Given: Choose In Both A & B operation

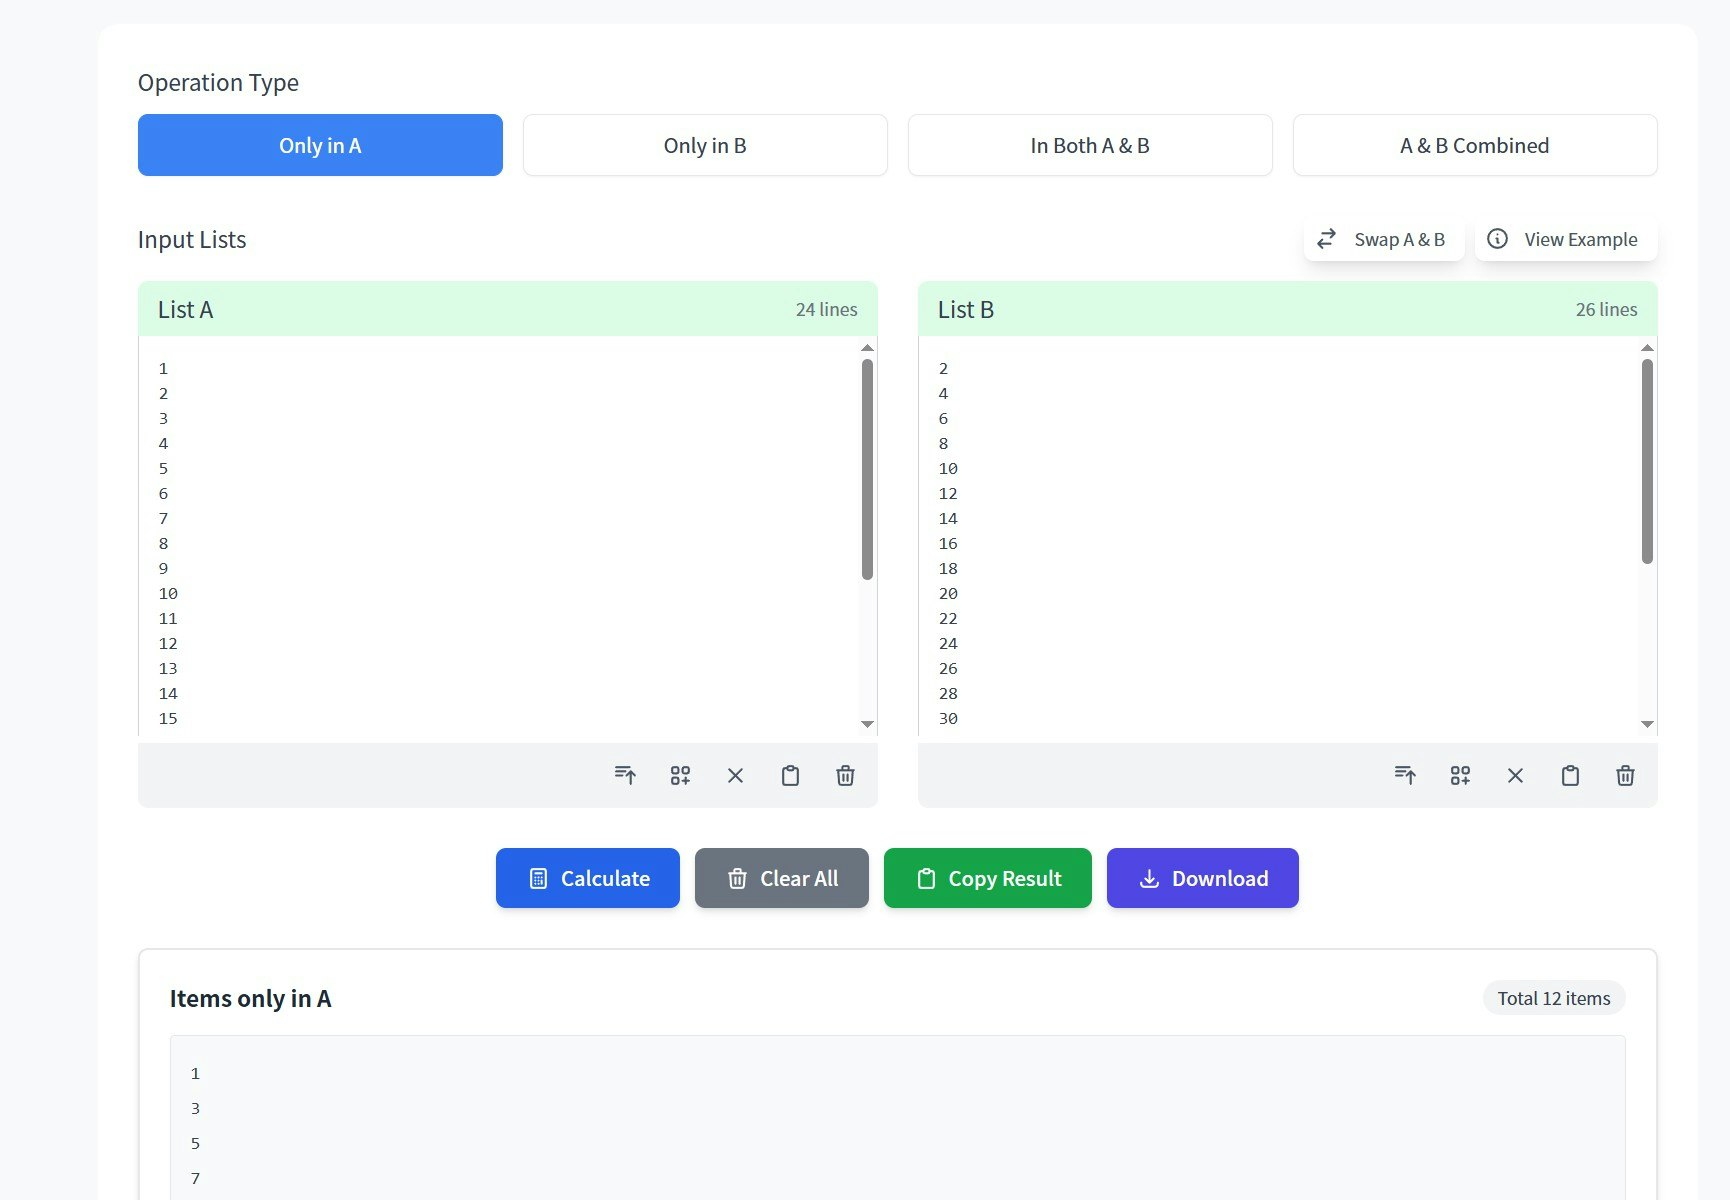Looking at the screenshot, I should point(1090,145).
